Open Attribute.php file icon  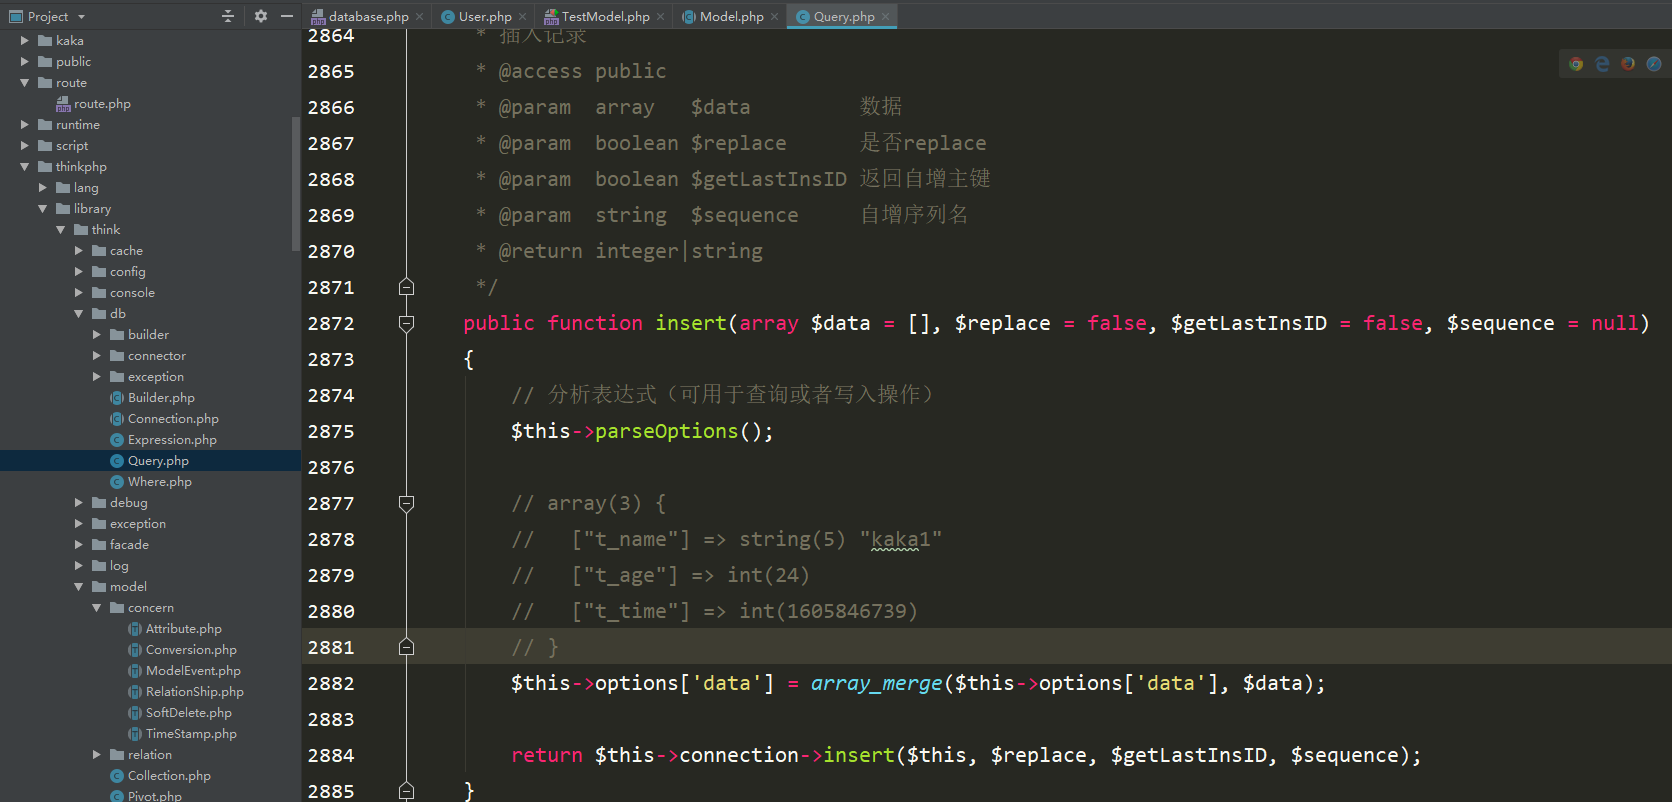click(x=135, y=629)
